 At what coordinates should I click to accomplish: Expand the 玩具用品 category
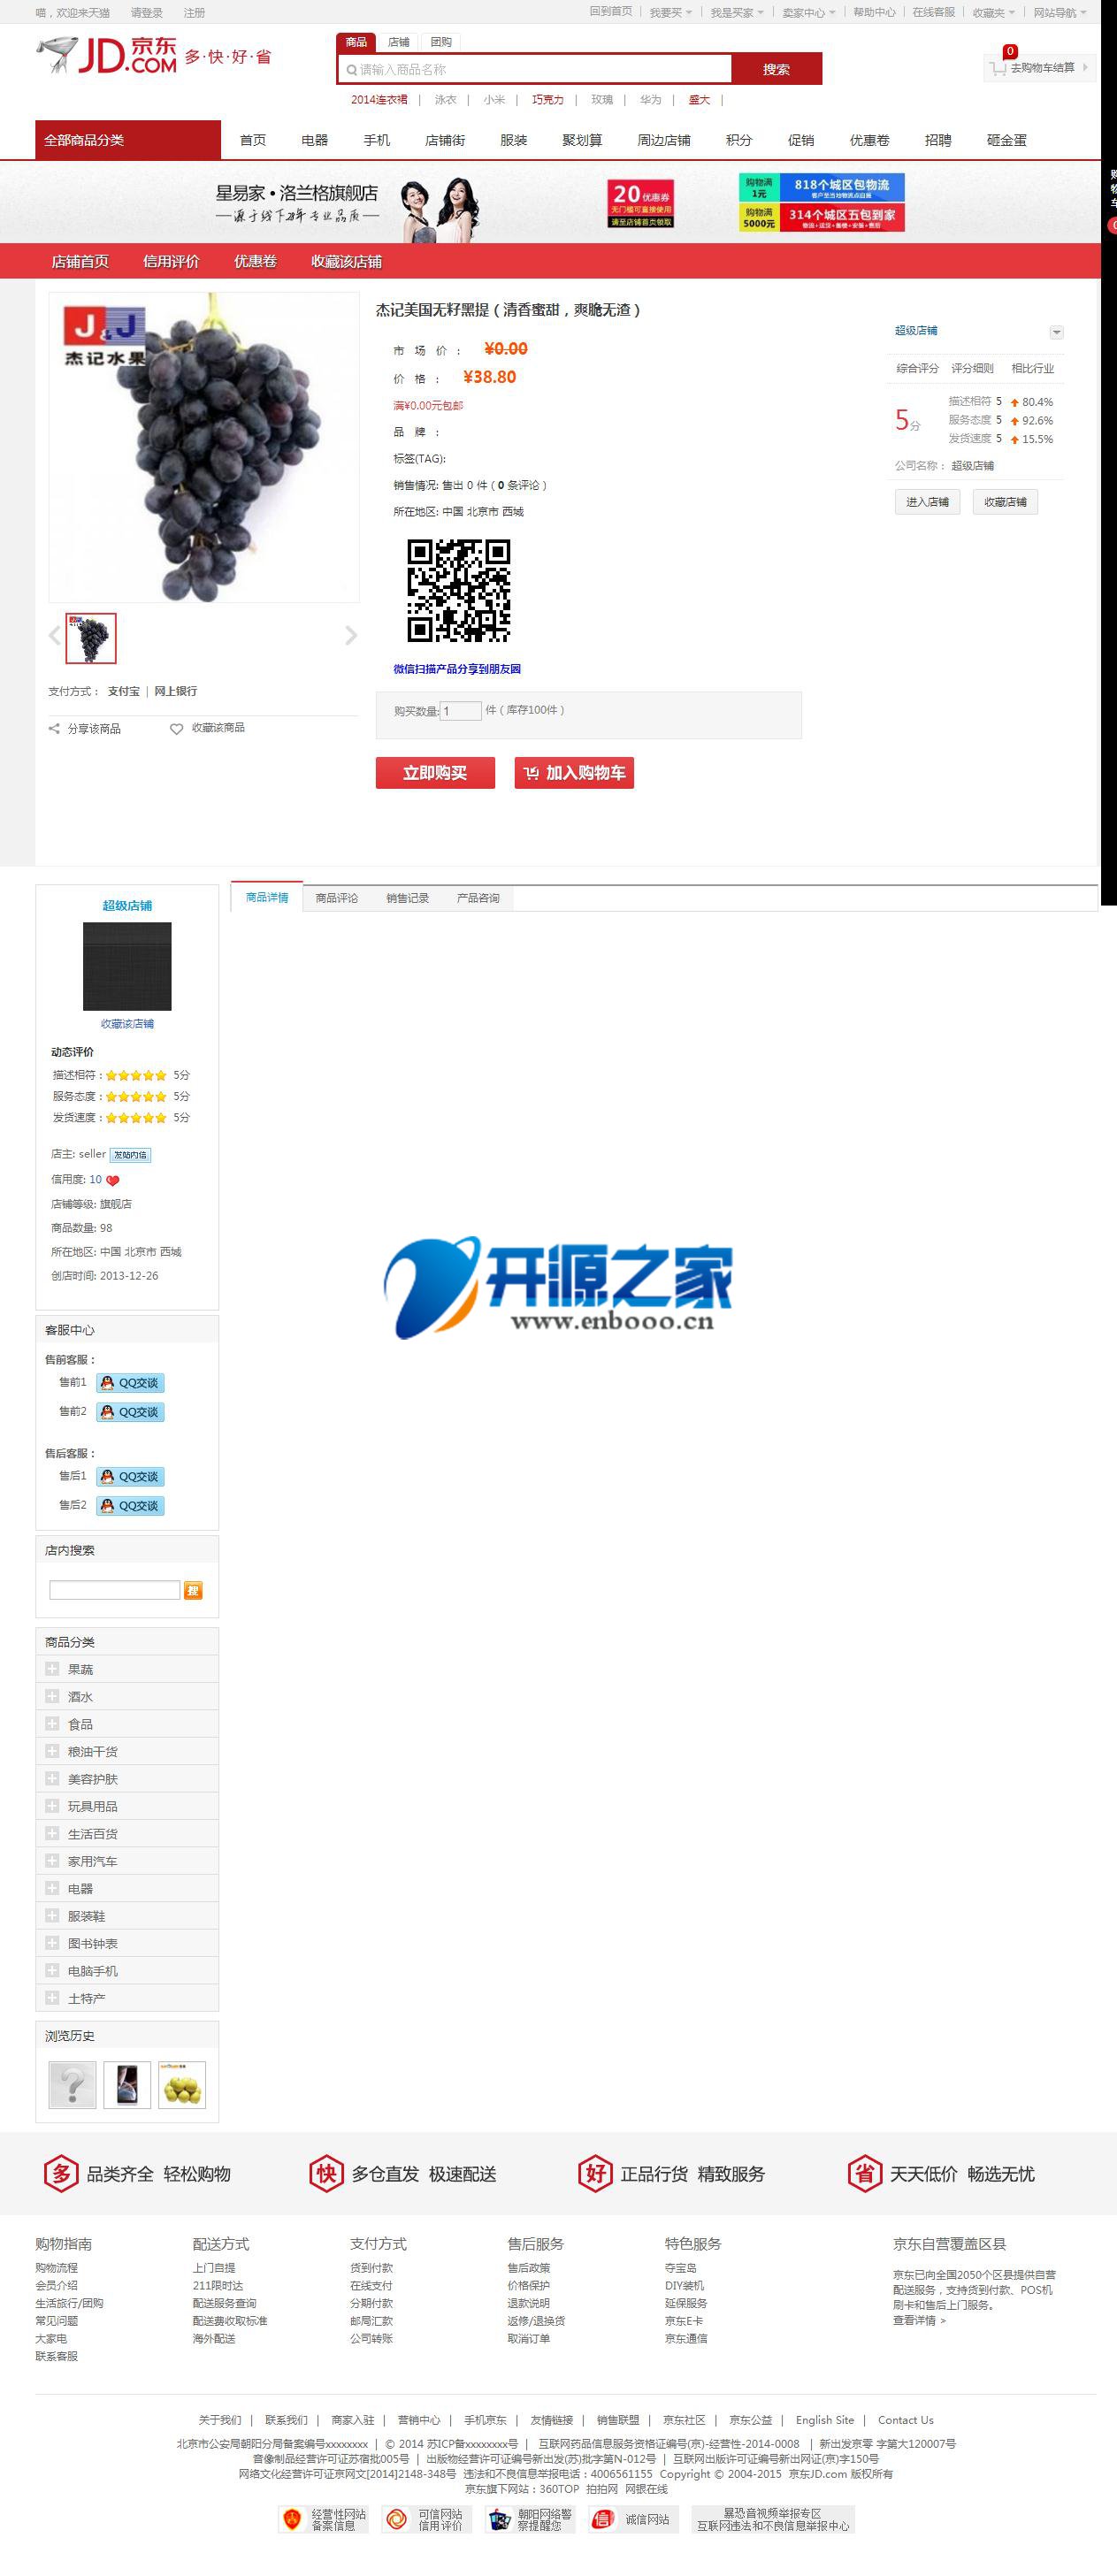pyautogui.click(x=52, y=1805)
